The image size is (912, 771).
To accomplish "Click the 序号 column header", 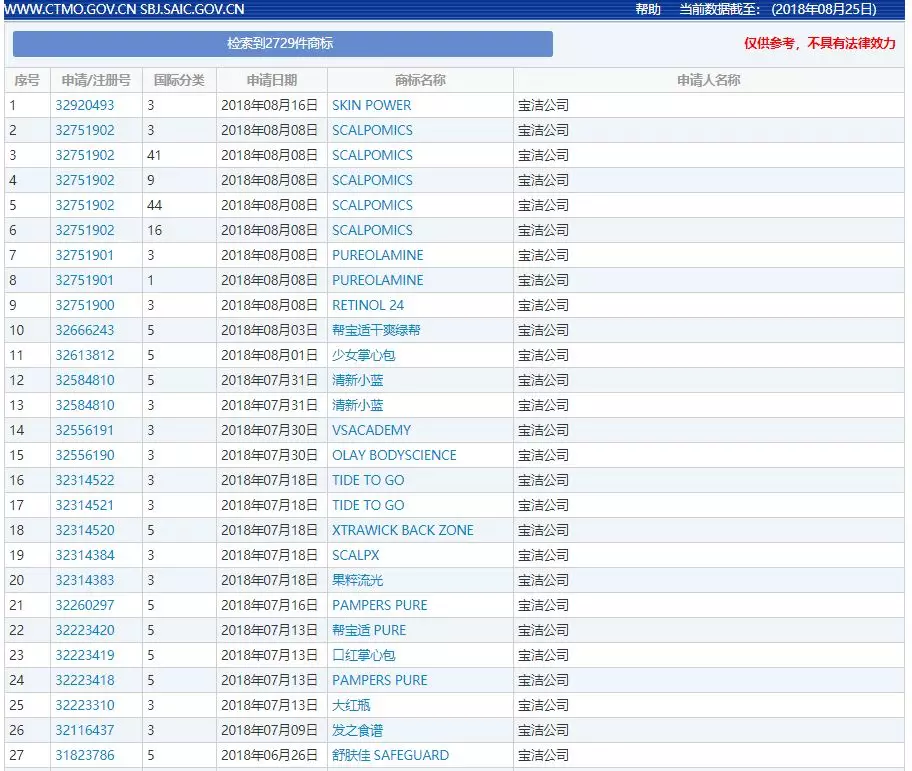I will [27, 80].
